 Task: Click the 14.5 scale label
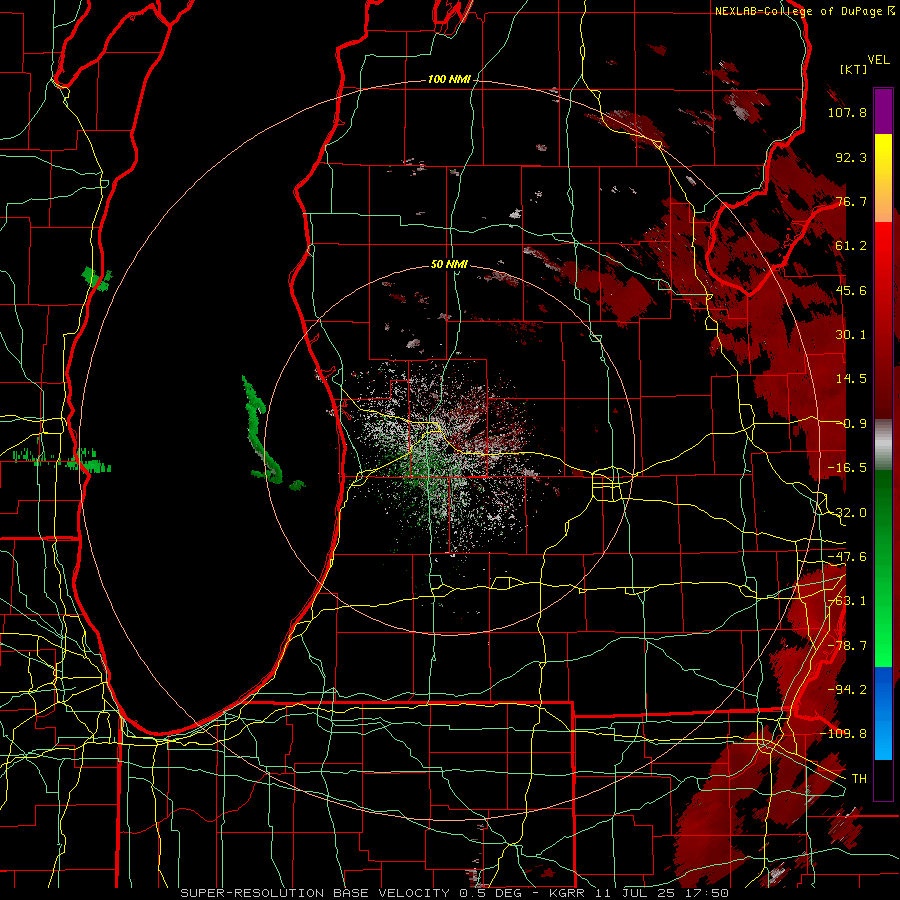[x=851, y=379]
